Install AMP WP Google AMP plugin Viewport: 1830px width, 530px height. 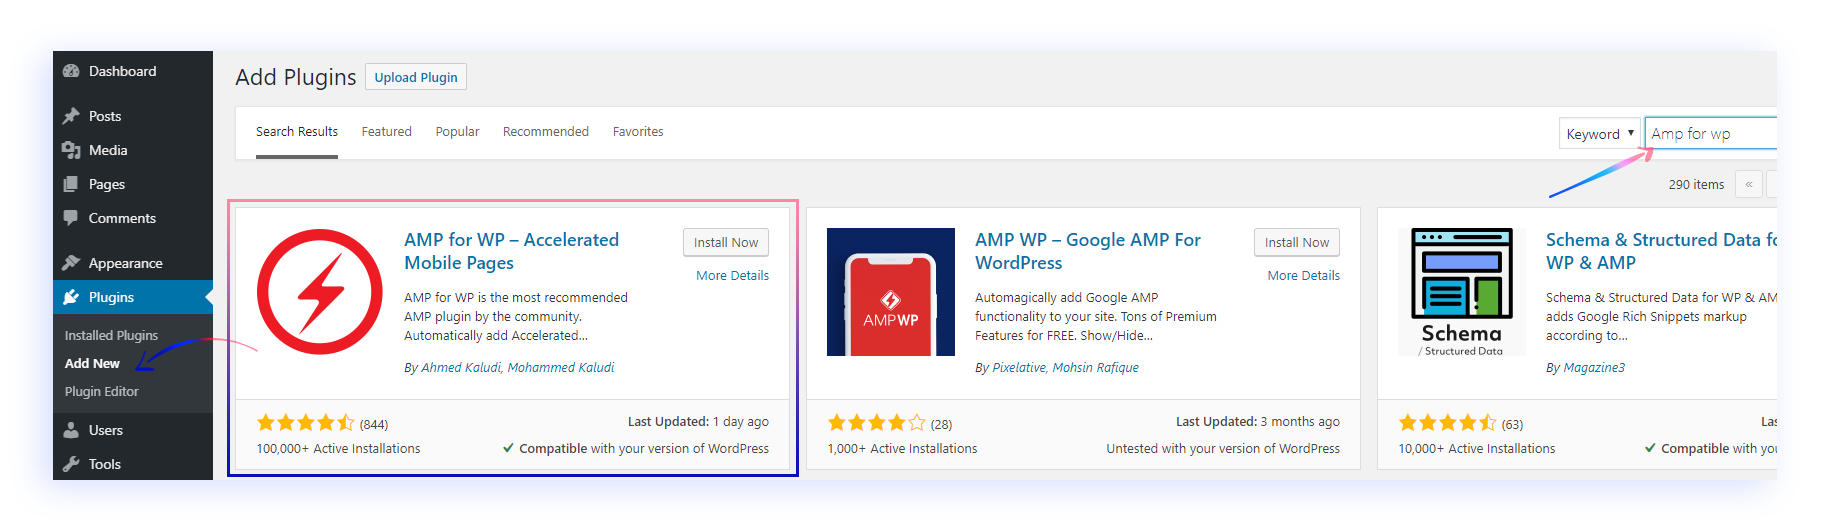[x=1297, y=242]
